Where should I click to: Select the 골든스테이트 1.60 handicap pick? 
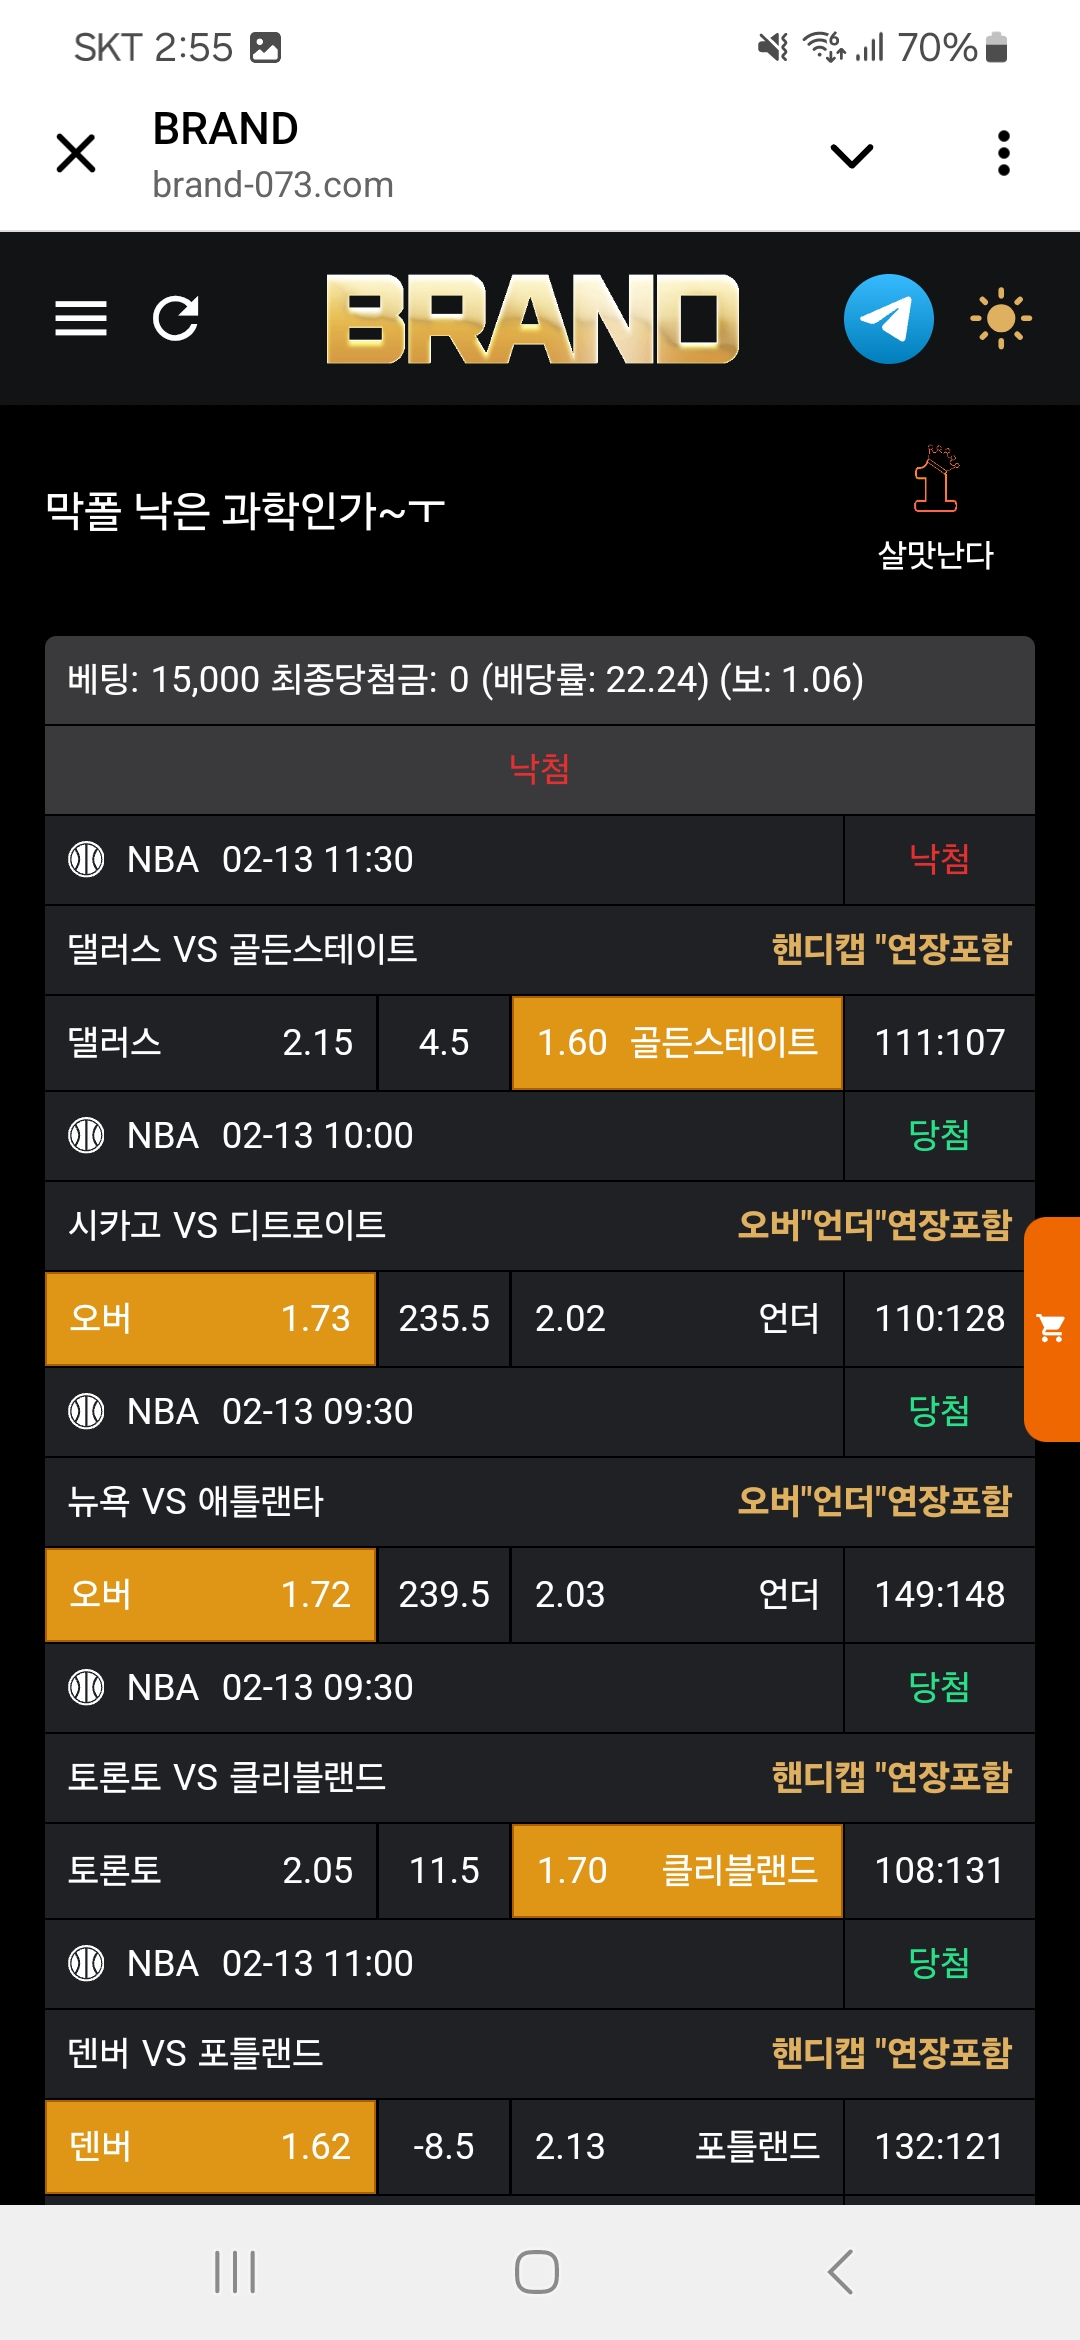point(677,1042)
